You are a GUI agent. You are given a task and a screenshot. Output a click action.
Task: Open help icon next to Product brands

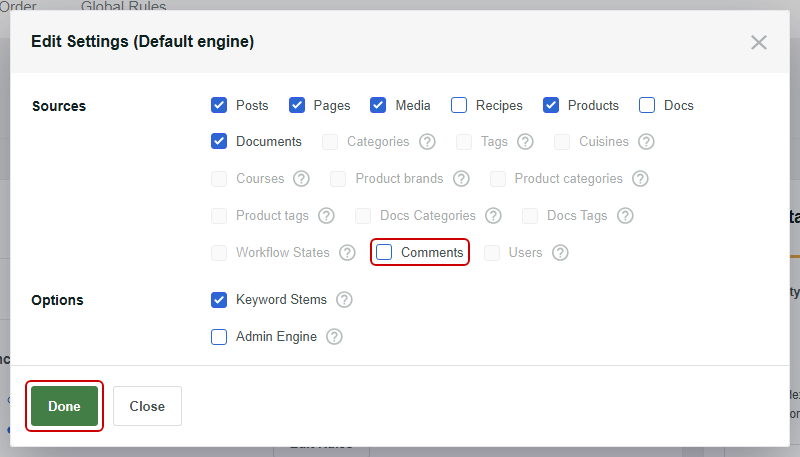click(x=461, y=179)
